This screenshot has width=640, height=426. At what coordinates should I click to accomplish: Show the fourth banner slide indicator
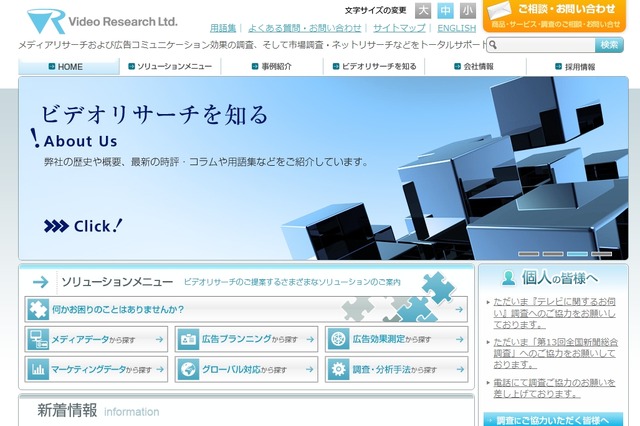click(602, 254)
